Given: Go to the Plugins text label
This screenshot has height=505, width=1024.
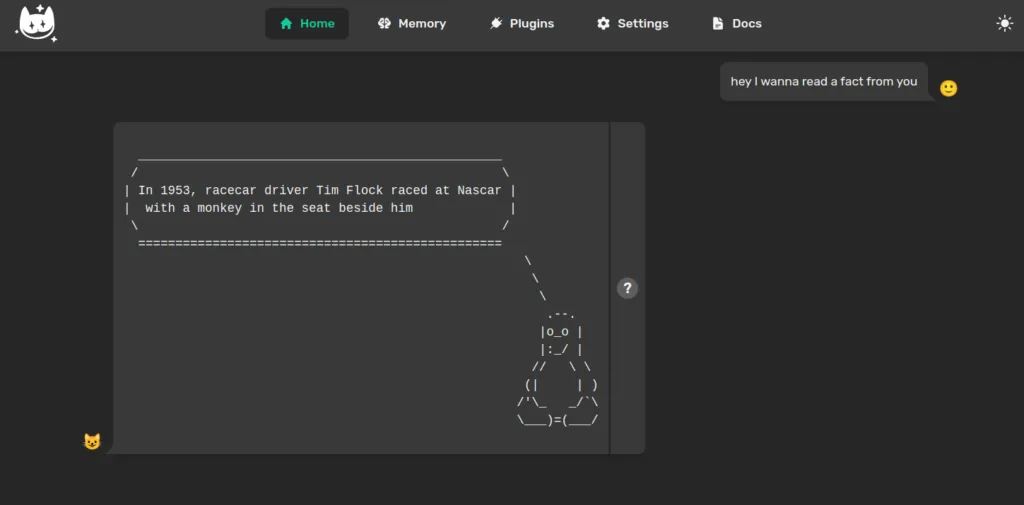Looking at the screenshot, I should point(531,24).
